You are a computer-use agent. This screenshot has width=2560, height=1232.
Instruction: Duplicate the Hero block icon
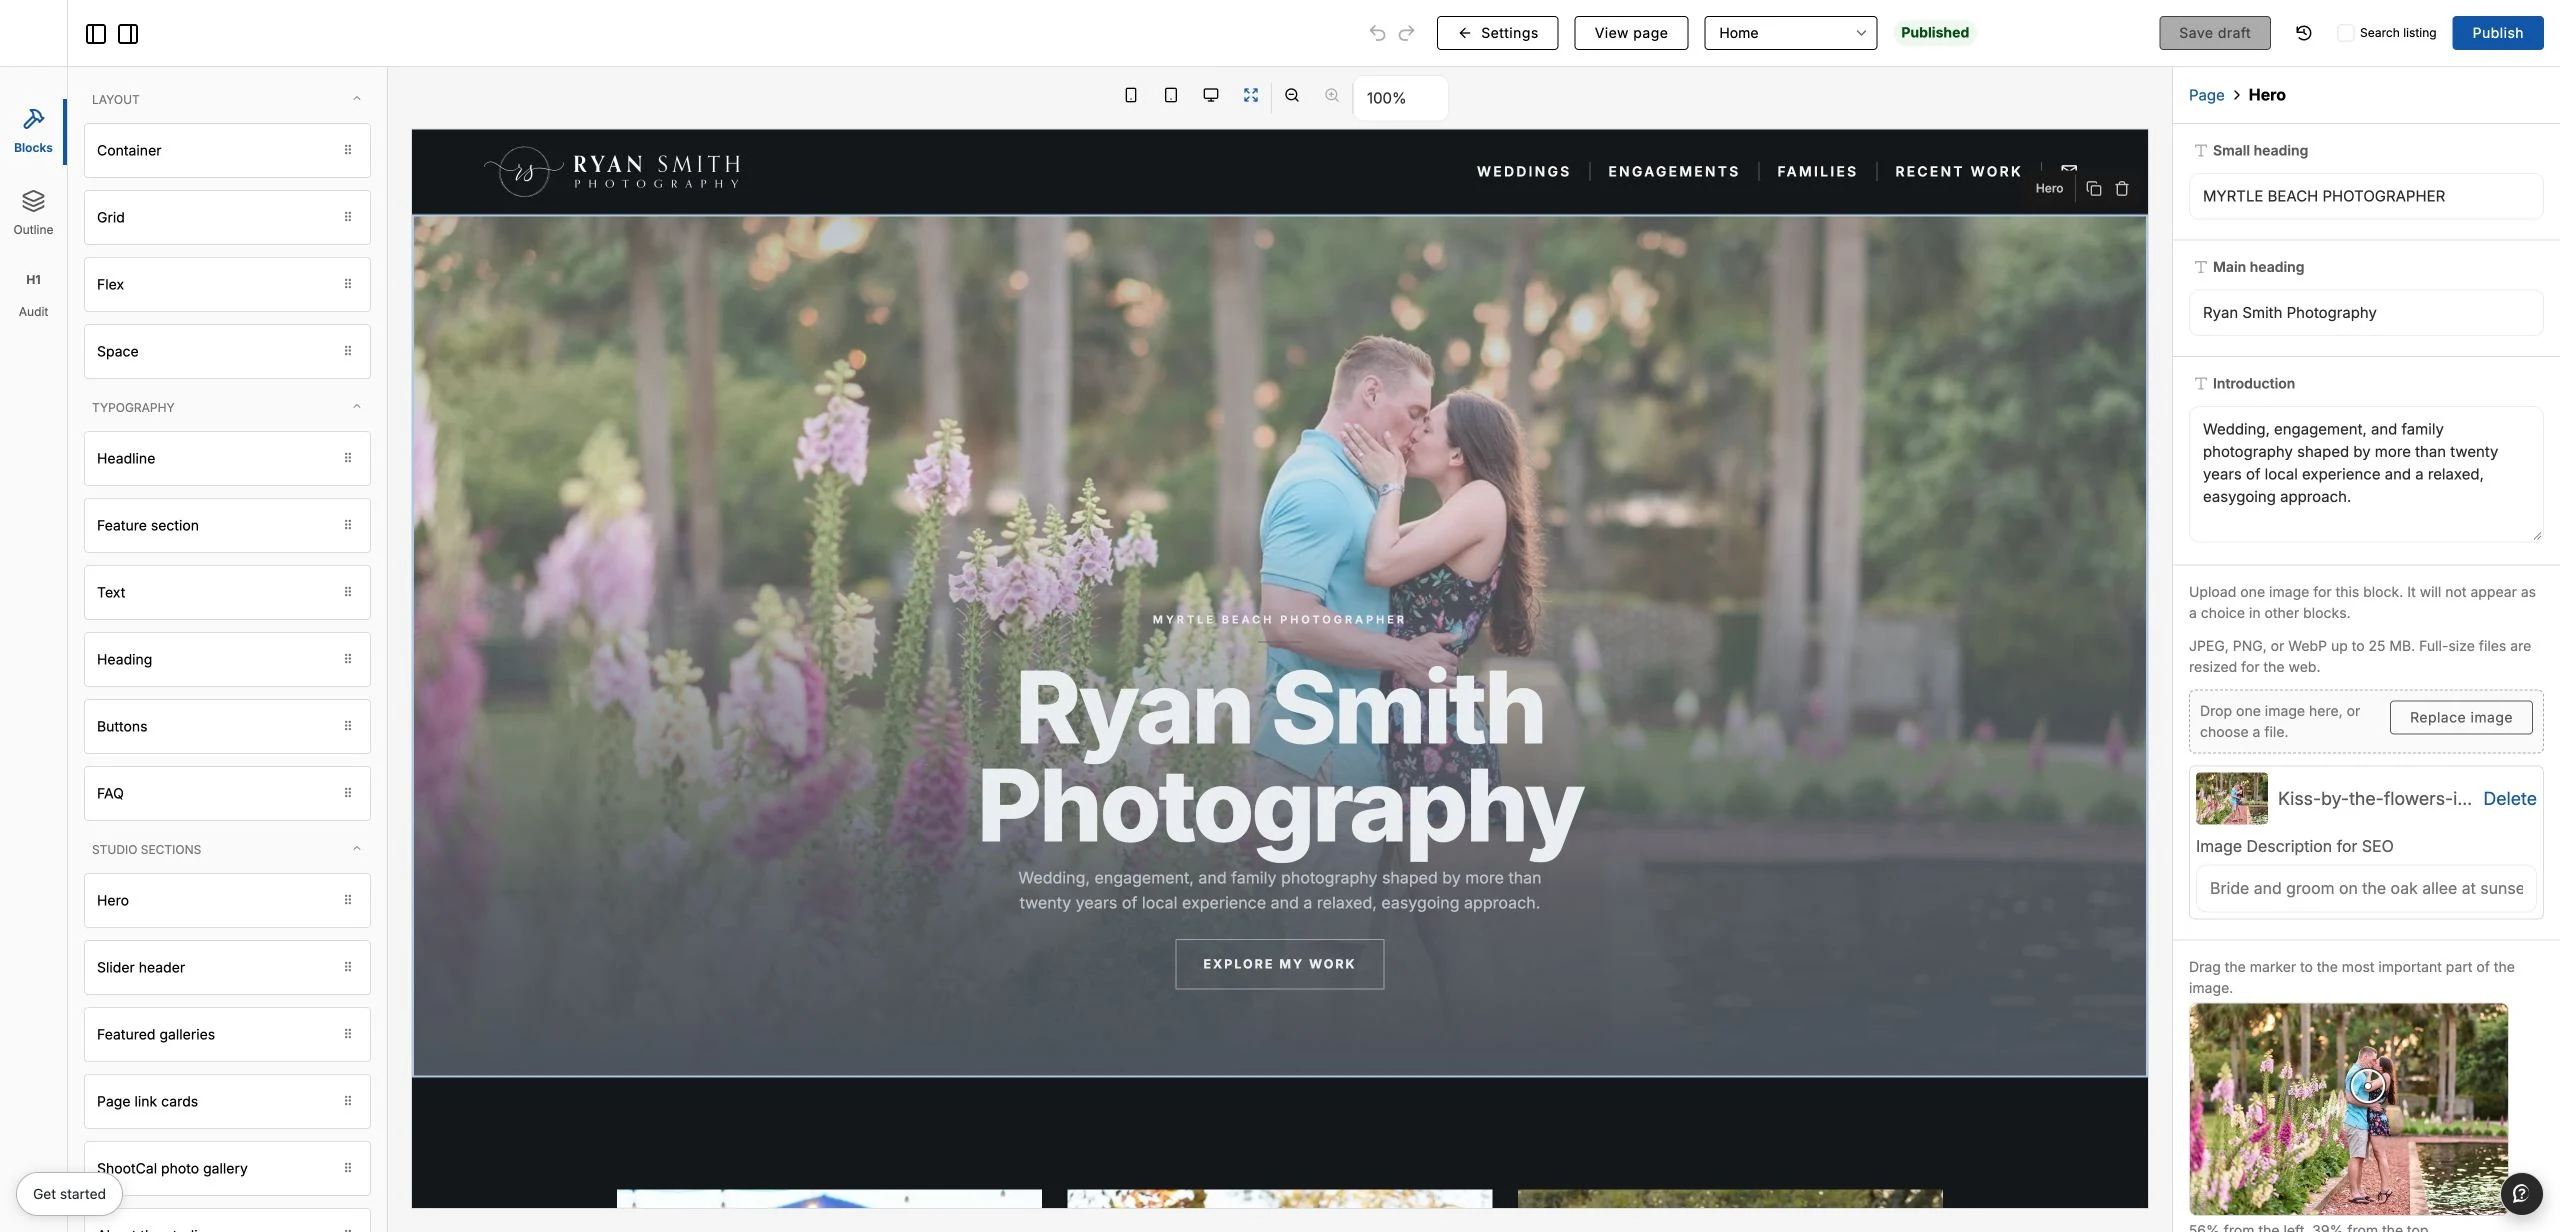2094,188
